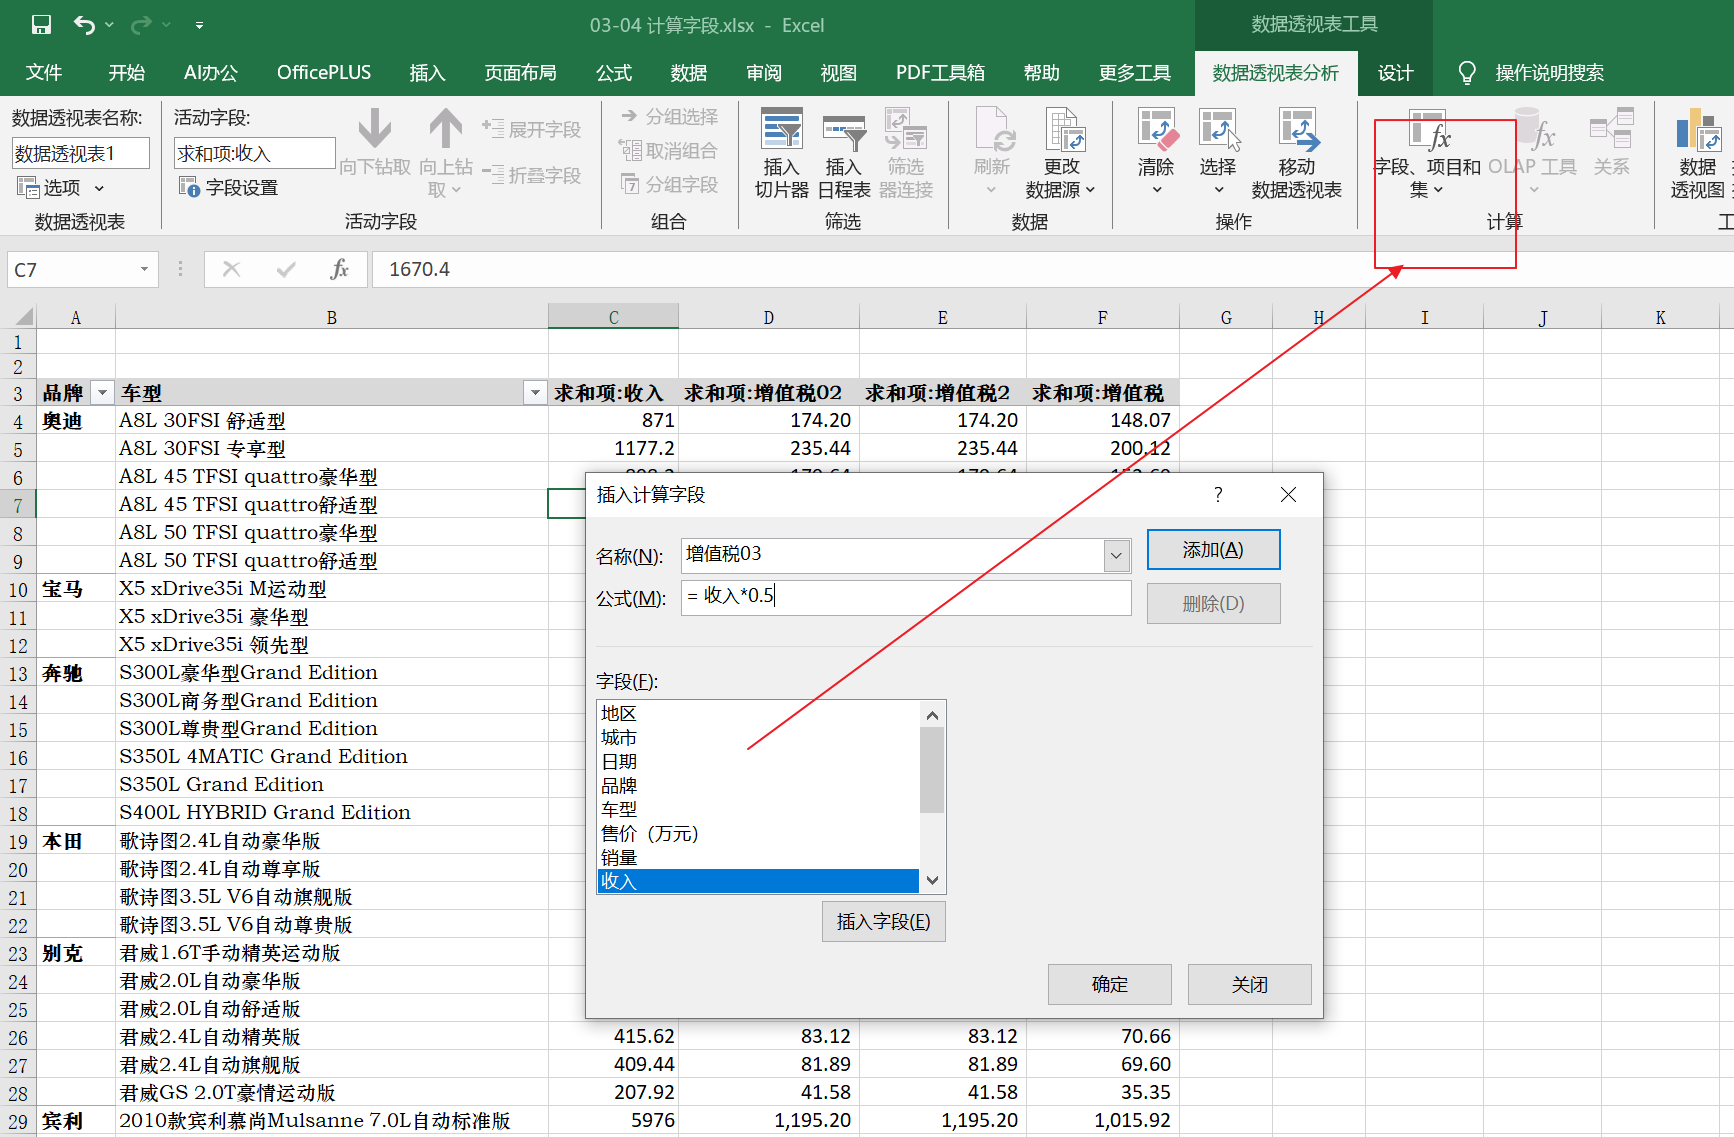1734x1137 pixels.
Task: Click the formula bar value 1670.4
Action: coord(419,269)
